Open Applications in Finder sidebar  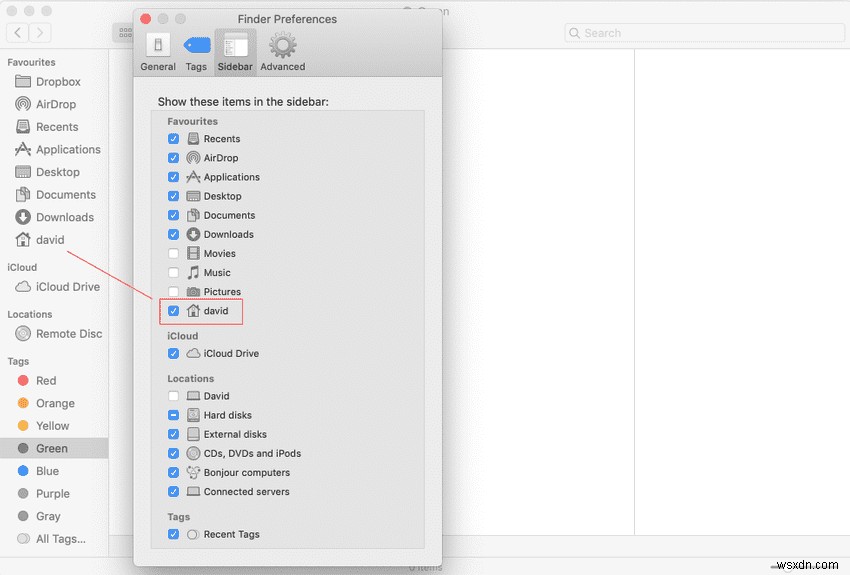pyautogui.click(x=54, y=150)
